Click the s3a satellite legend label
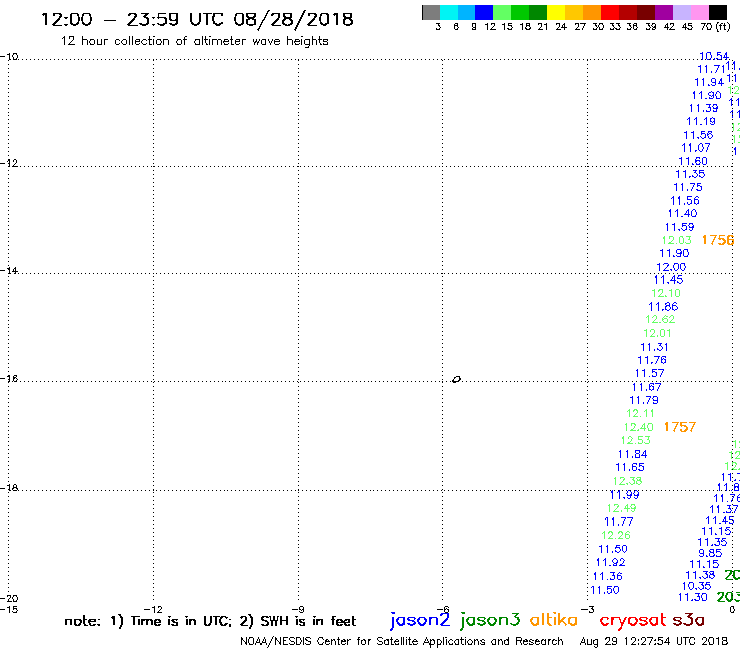This screenshot has width=740, height=650. 689,620
